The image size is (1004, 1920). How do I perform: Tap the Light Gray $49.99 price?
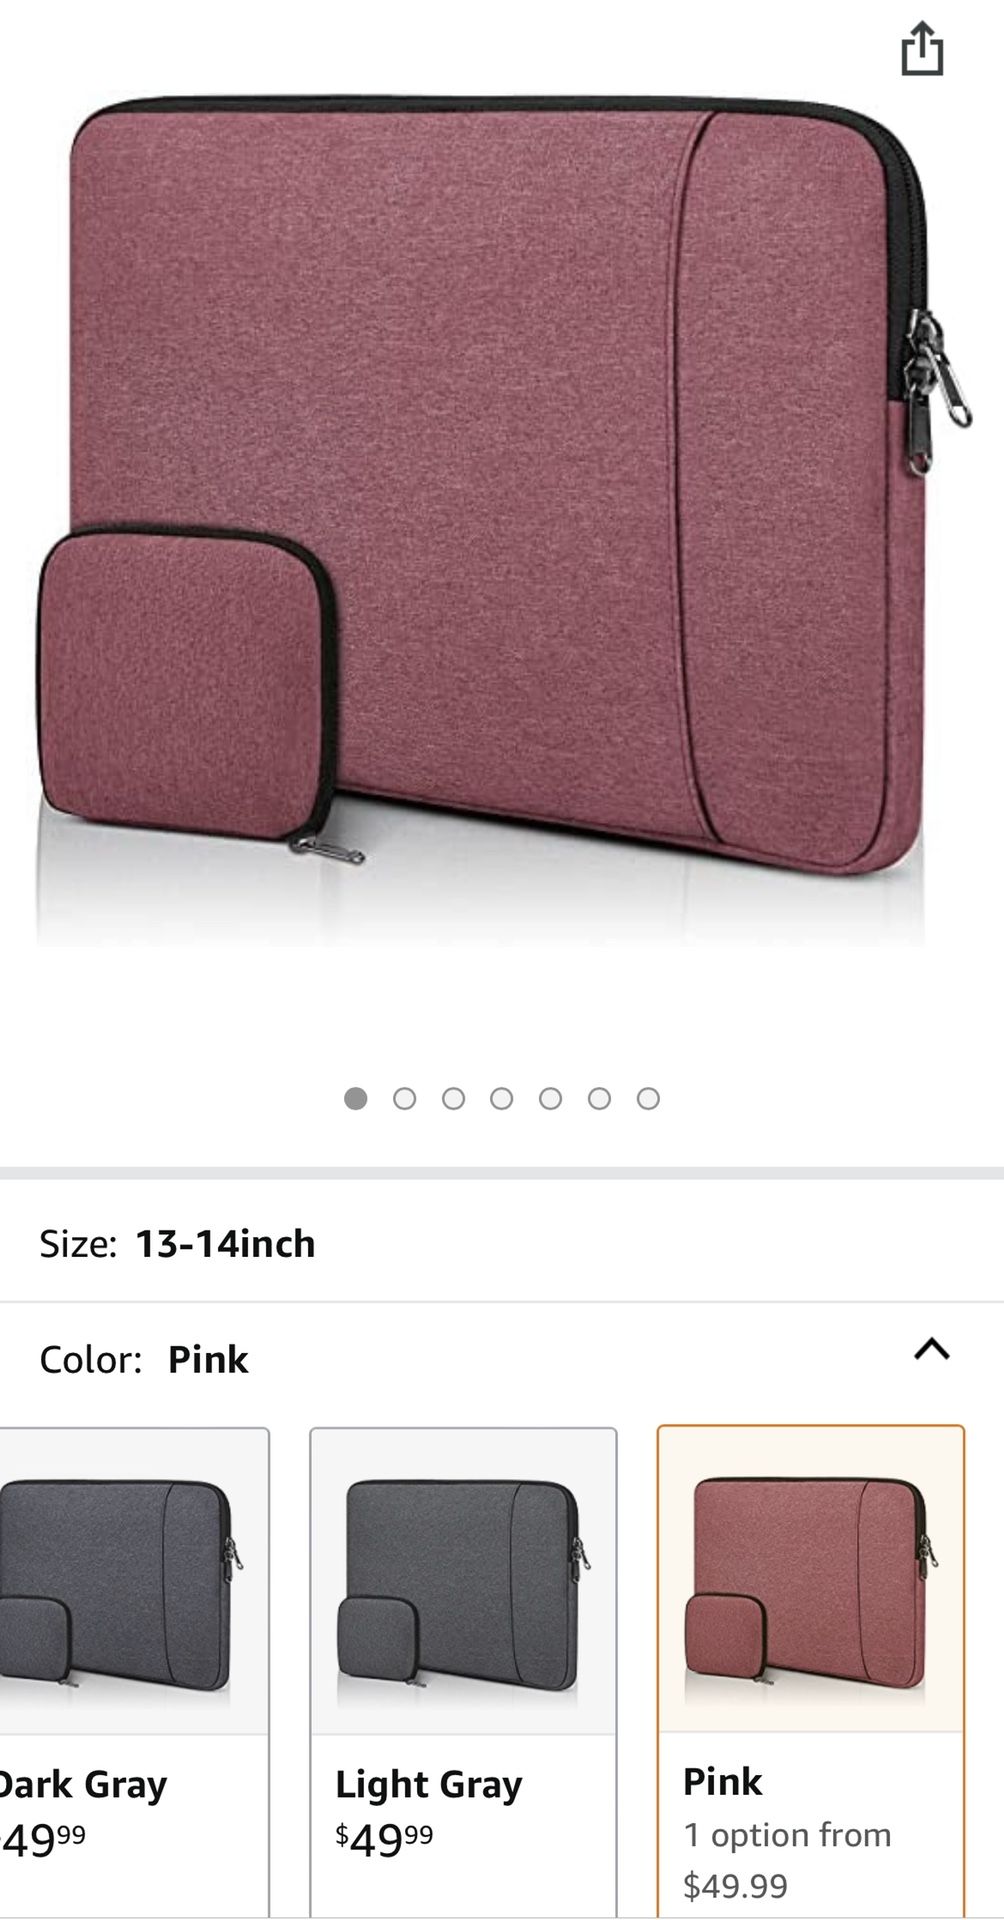click(x=384, y=1839)
